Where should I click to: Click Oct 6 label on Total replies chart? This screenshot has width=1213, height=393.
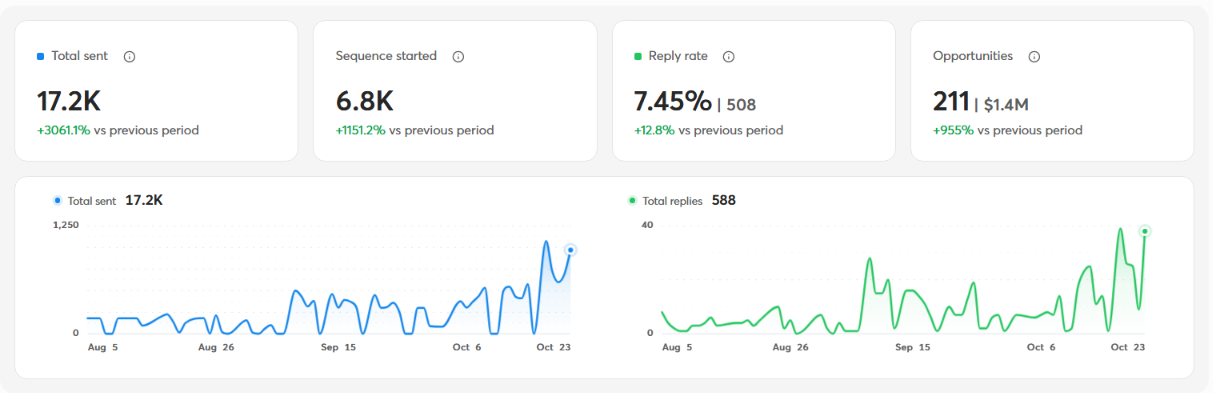click(1042, 347)
